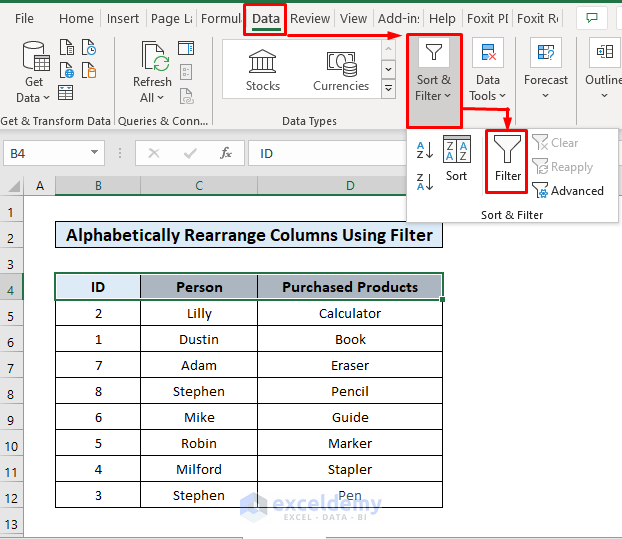Switch to the Add-ins tab

(x=399, y=19)
